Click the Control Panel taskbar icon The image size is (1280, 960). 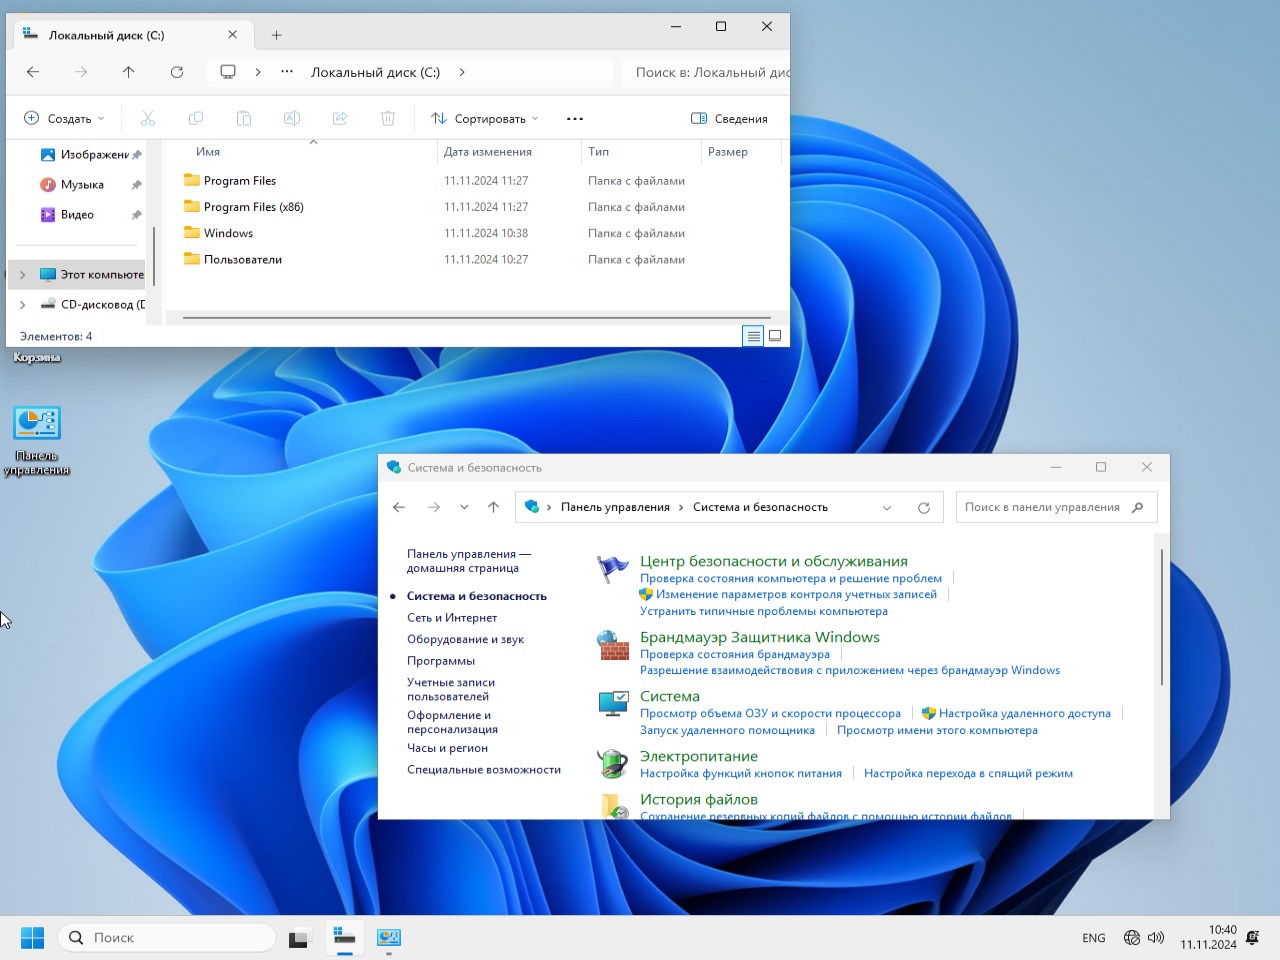389,937
